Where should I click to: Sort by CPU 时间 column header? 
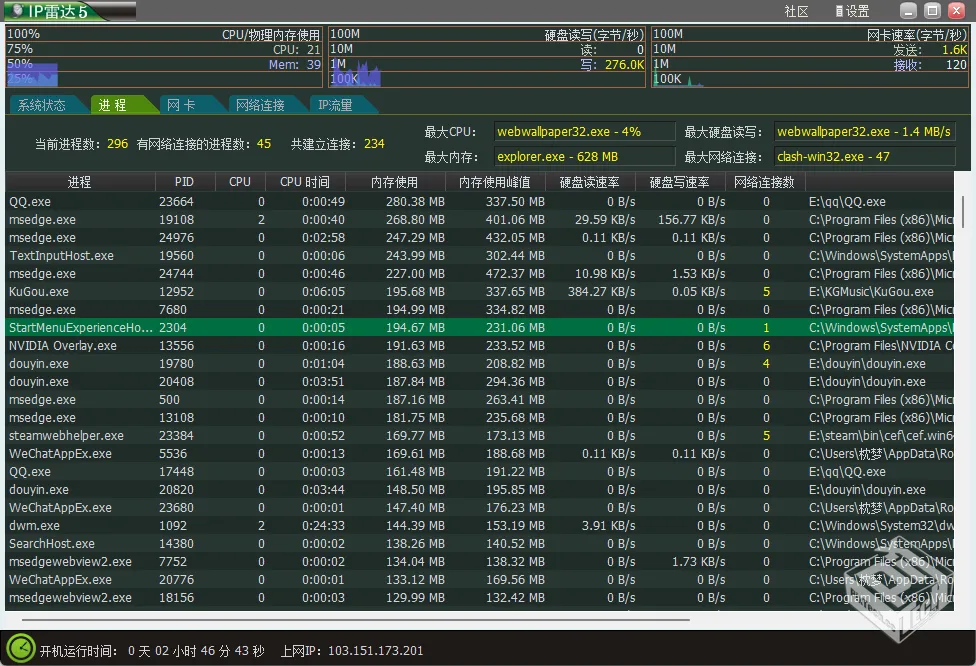305,182
